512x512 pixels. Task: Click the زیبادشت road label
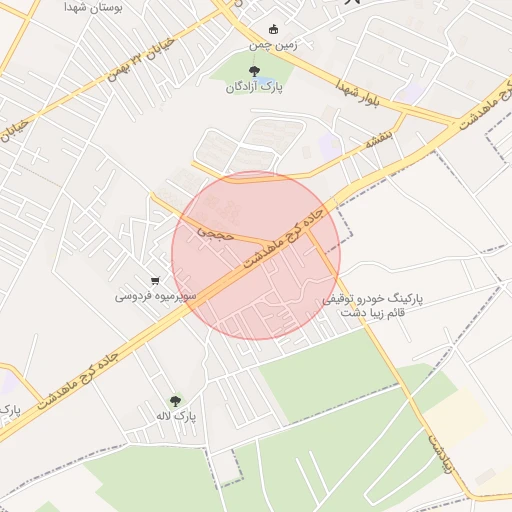441,454
